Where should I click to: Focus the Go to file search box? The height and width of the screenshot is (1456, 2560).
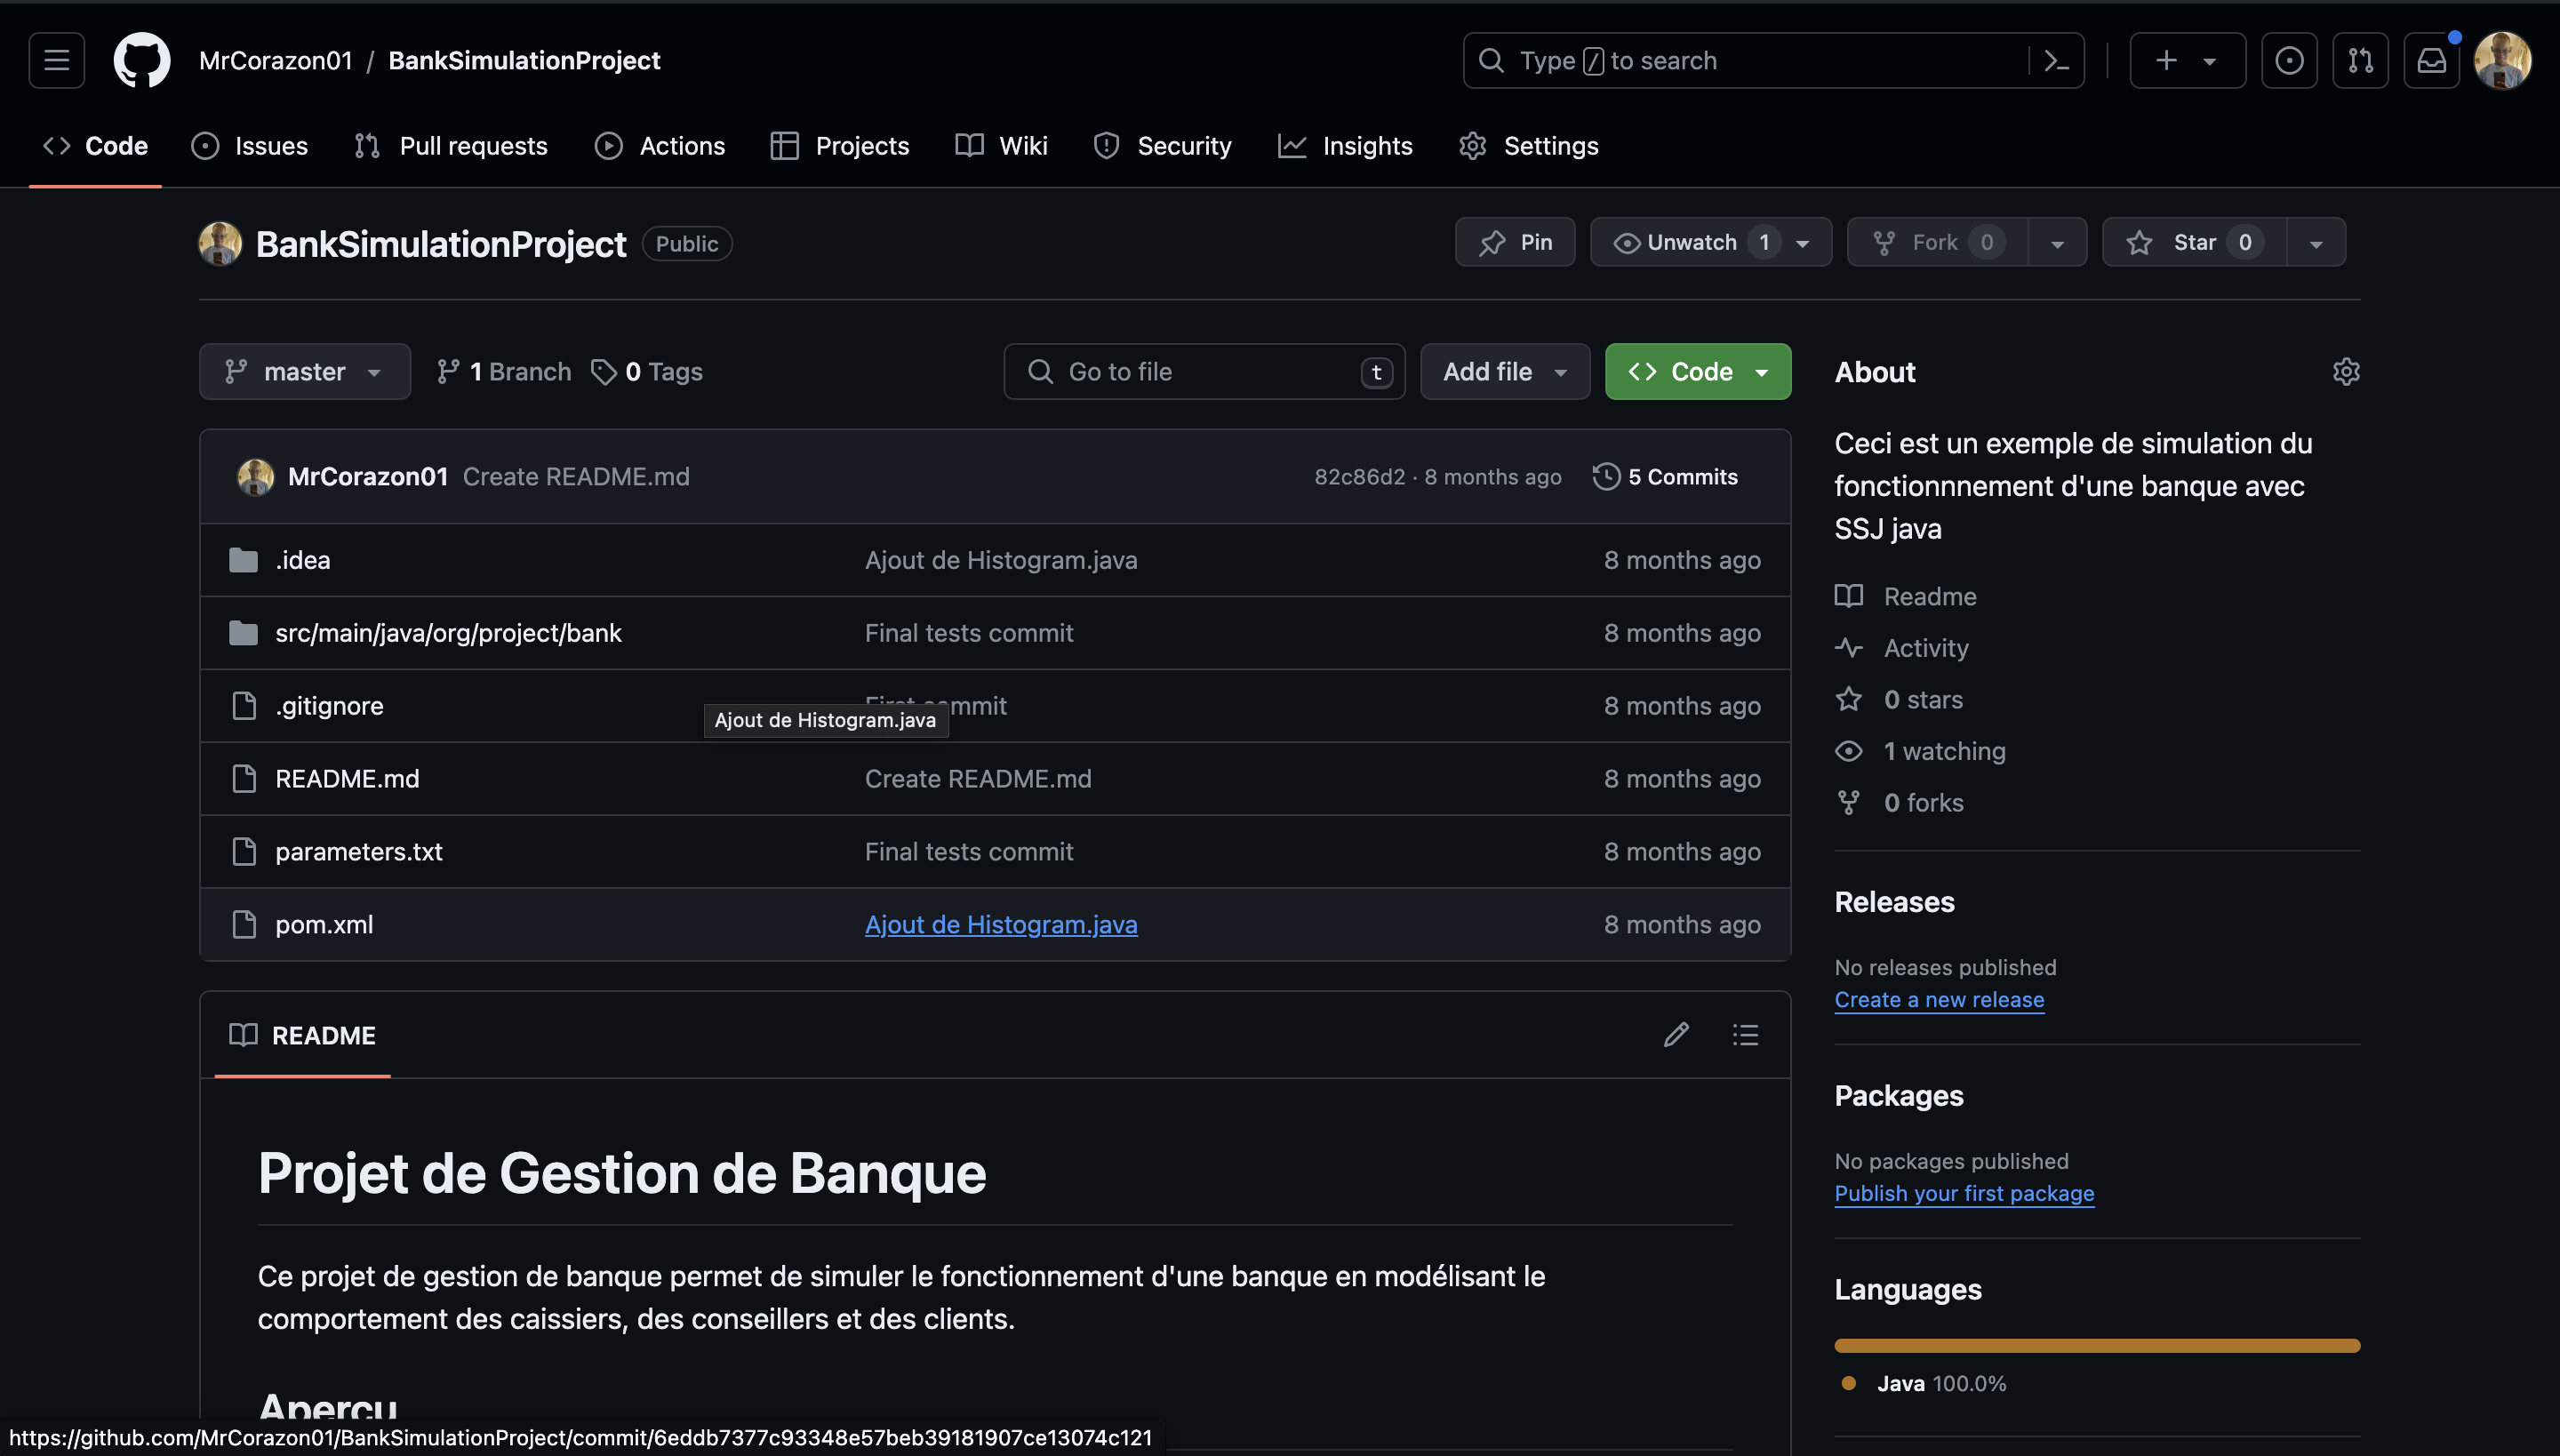coord(1204,372)
